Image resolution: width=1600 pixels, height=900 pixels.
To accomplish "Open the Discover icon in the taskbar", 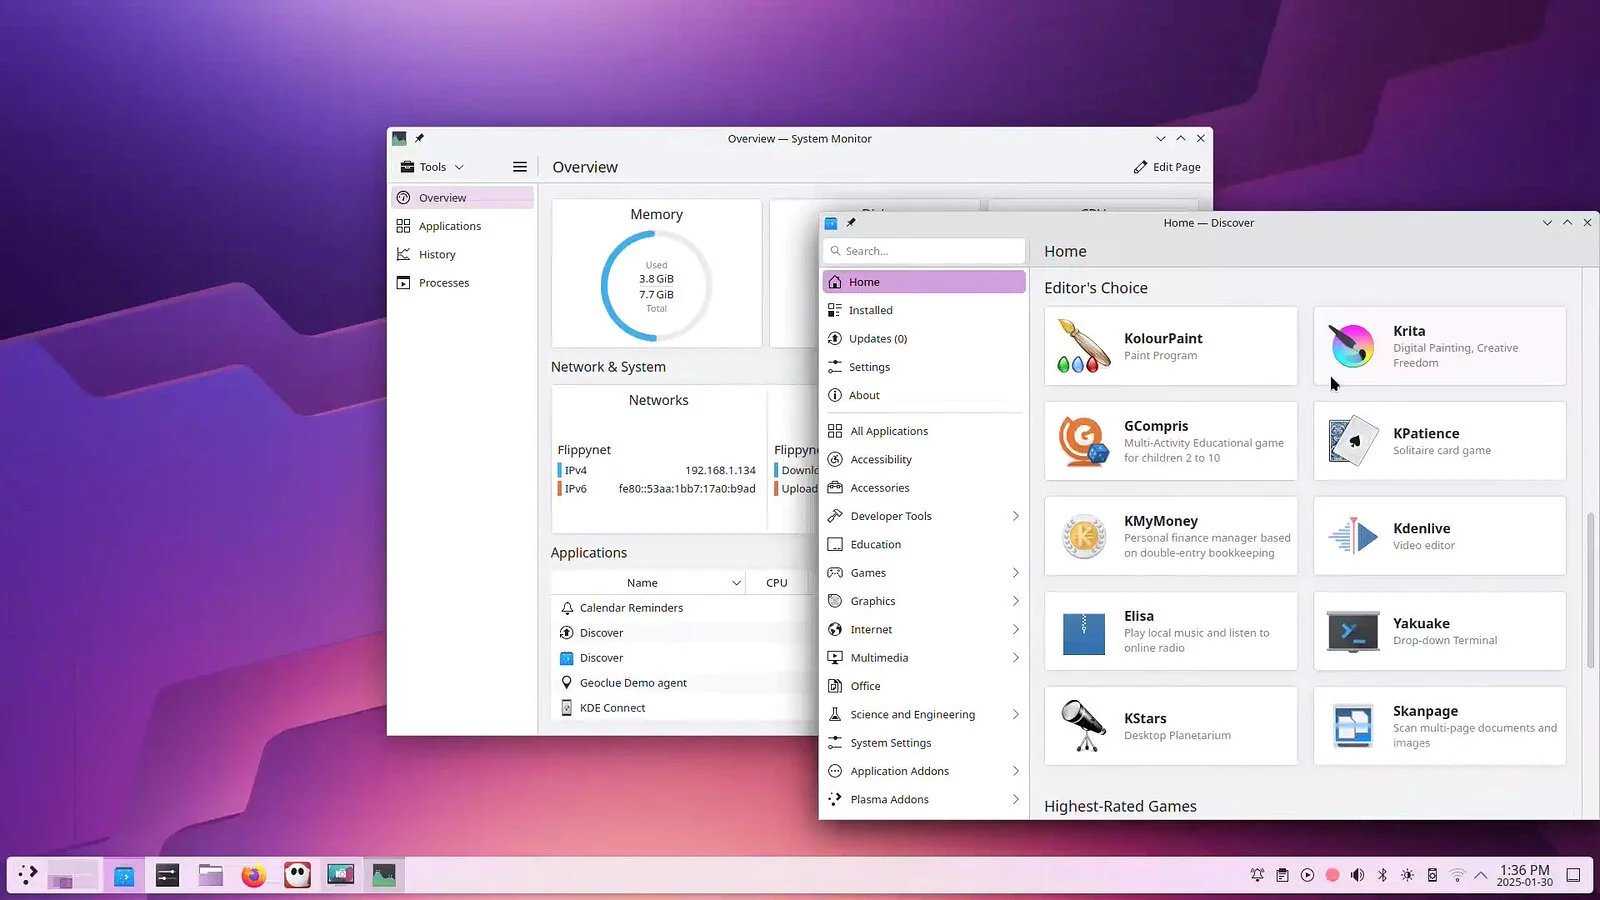I will [124, 876].
